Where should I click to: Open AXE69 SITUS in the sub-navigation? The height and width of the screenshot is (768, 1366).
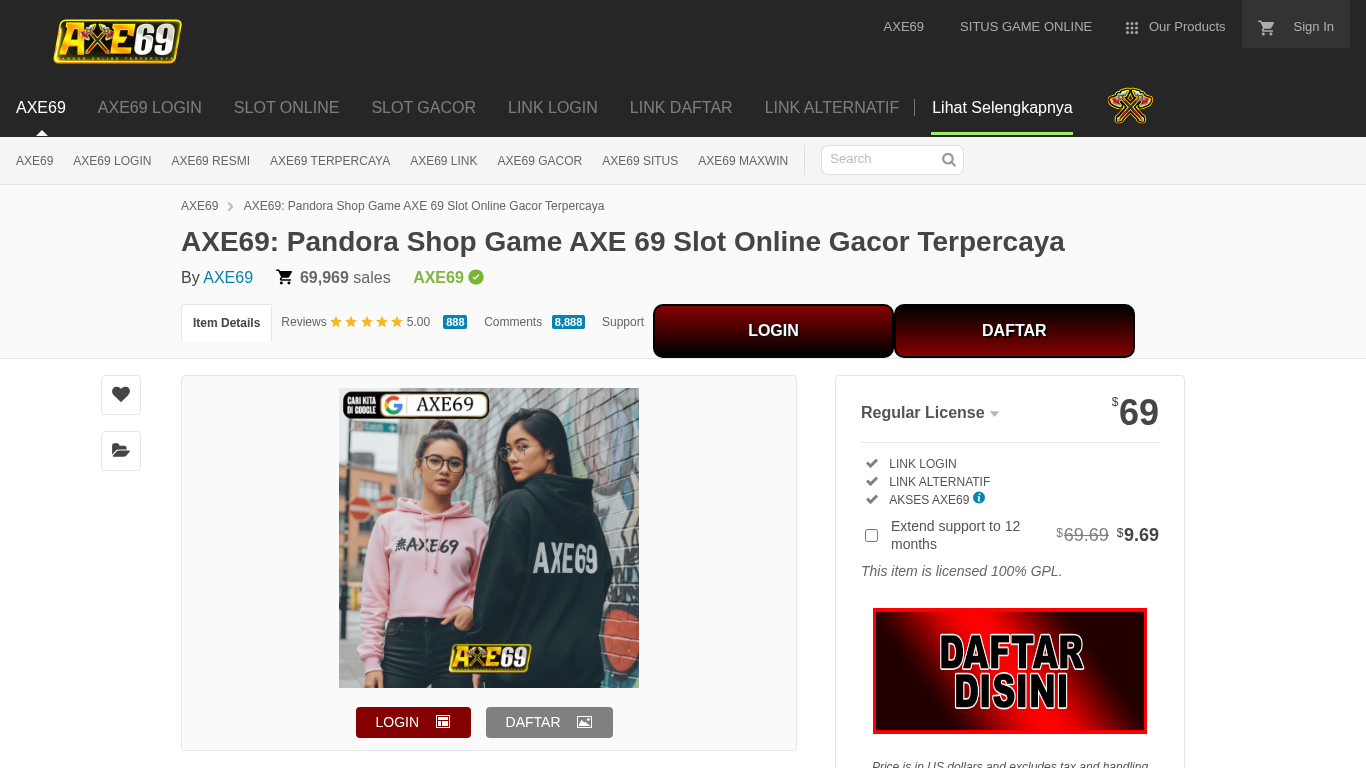click(640, 161)
